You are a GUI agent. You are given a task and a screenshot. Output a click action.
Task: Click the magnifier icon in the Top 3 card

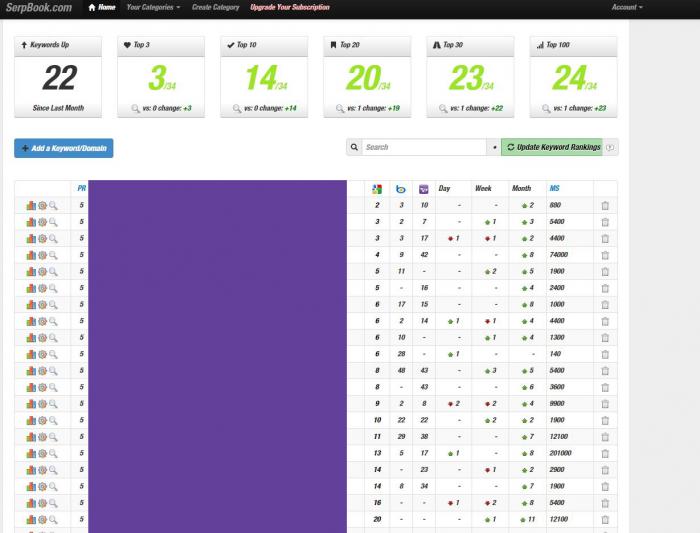(x=136, y=108)
